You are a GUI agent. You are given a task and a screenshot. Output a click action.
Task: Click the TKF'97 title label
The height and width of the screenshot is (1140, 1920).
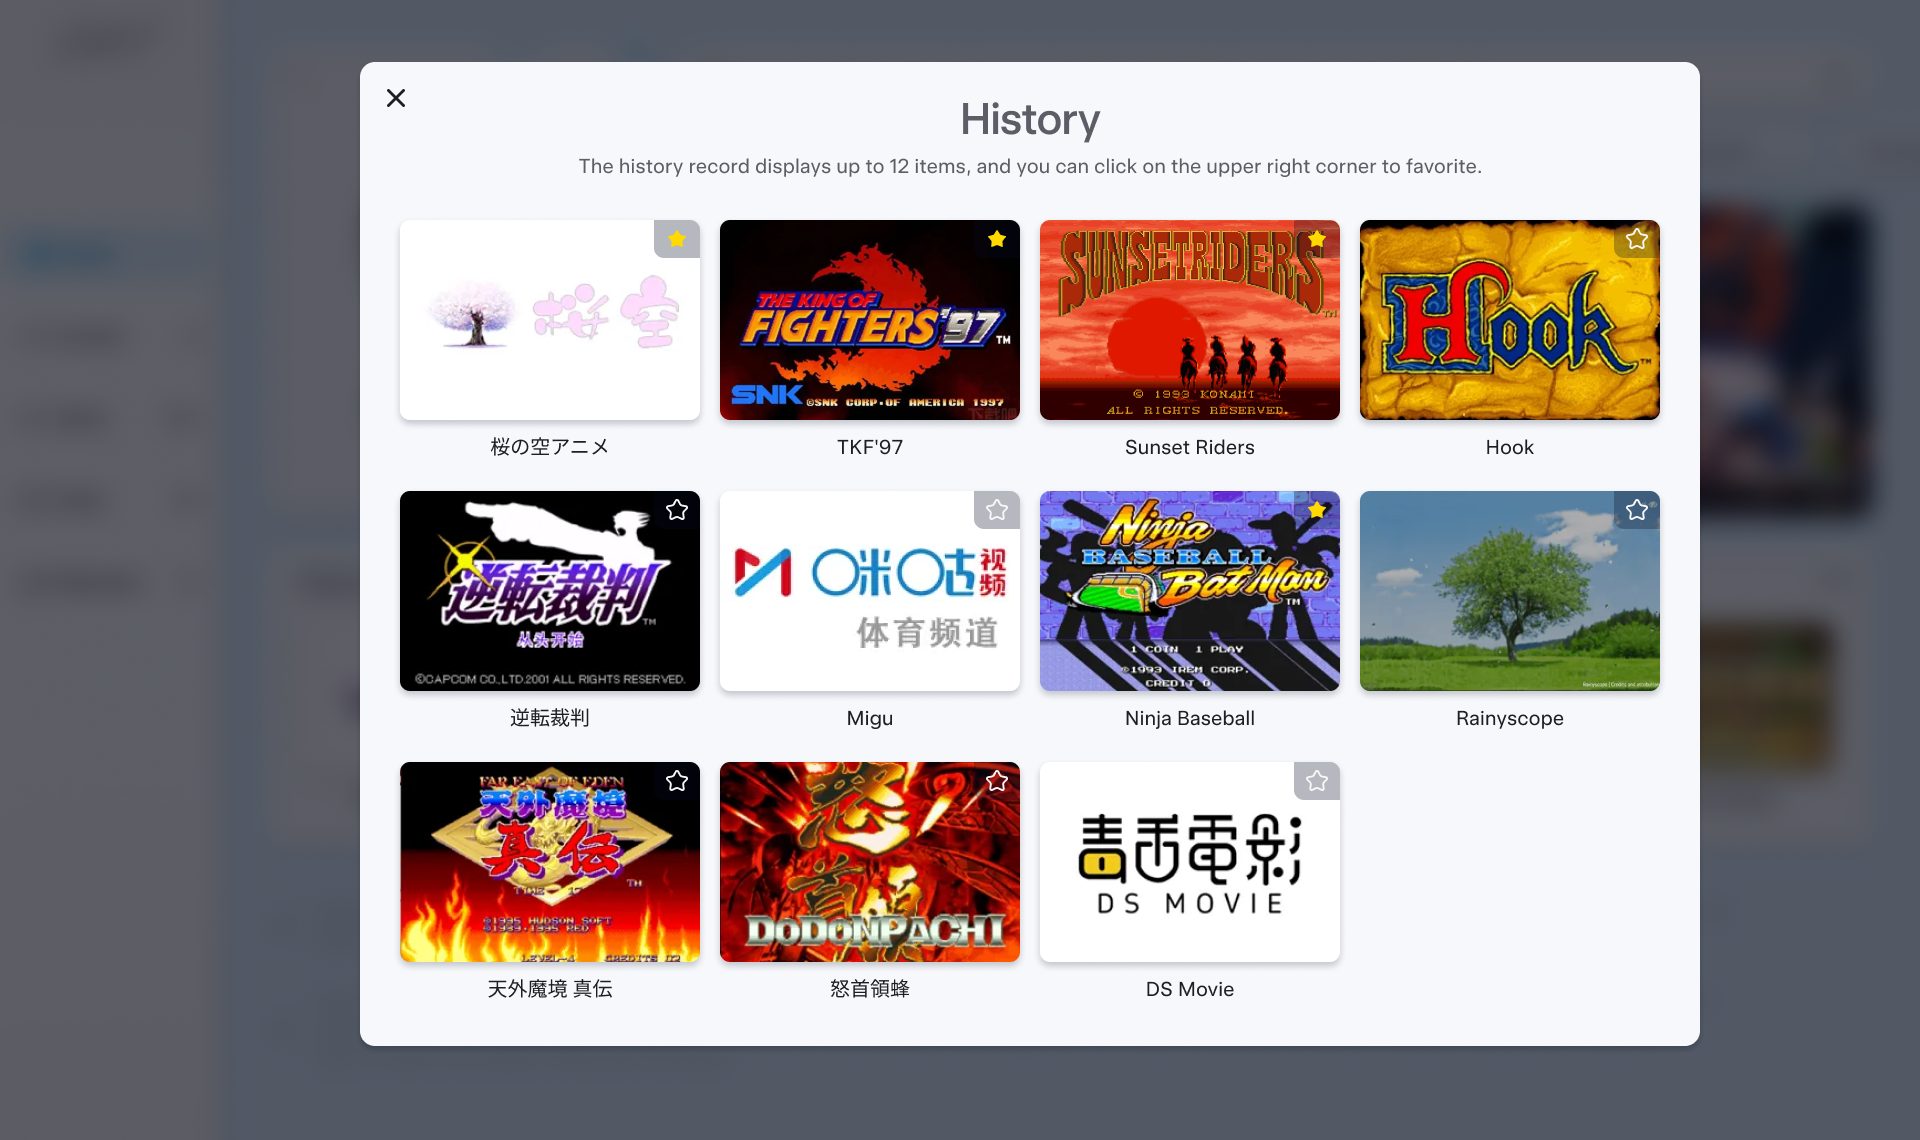(870, 447)
